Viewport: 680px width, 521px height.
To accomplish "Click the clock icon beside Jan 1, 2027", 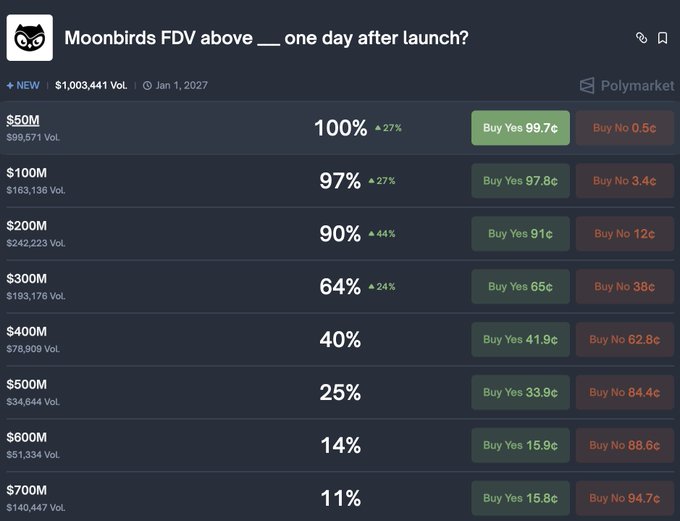I will point(147,86).
